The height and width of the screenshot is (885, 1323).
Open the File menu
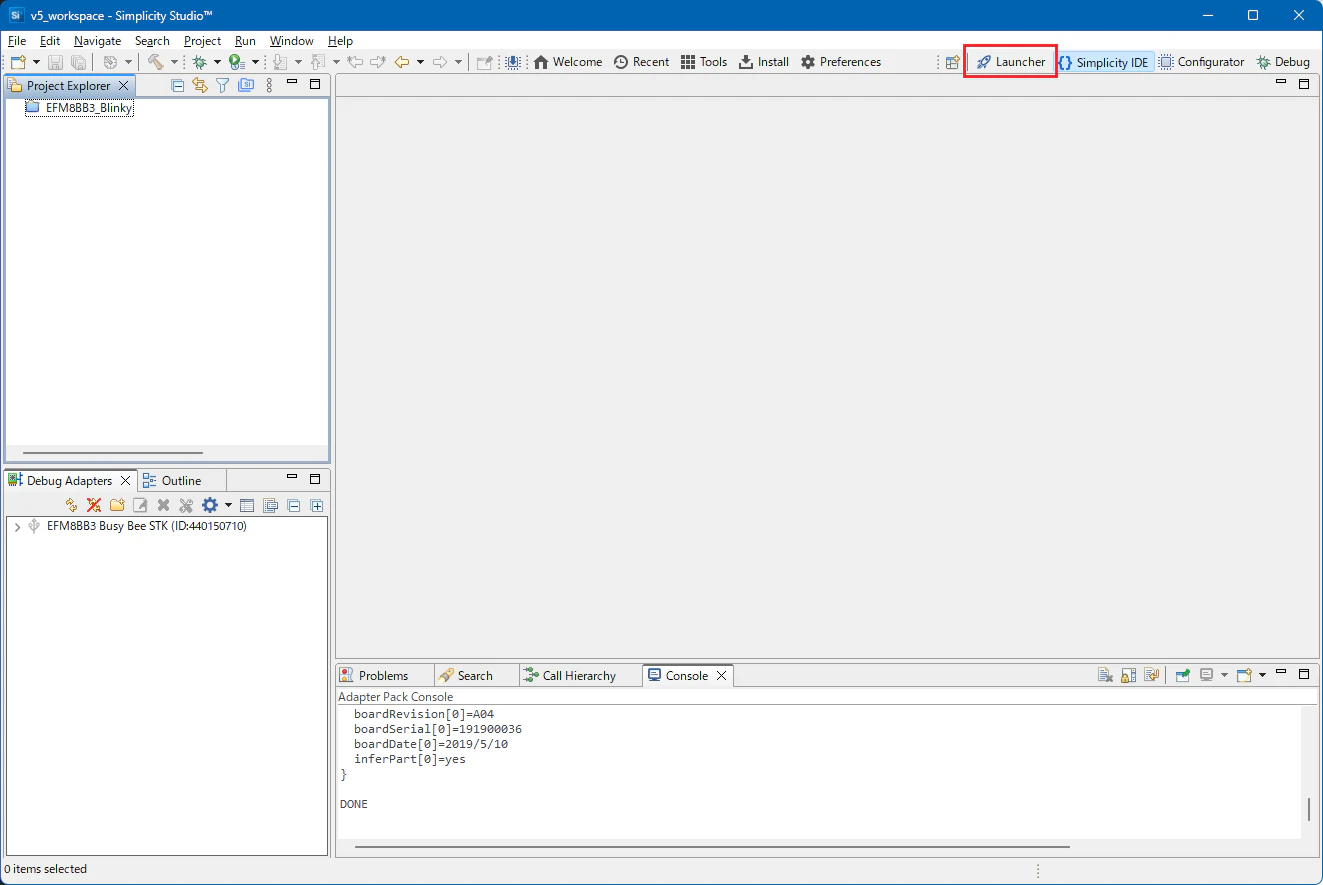pyautogui.click(x=17, y=41)
